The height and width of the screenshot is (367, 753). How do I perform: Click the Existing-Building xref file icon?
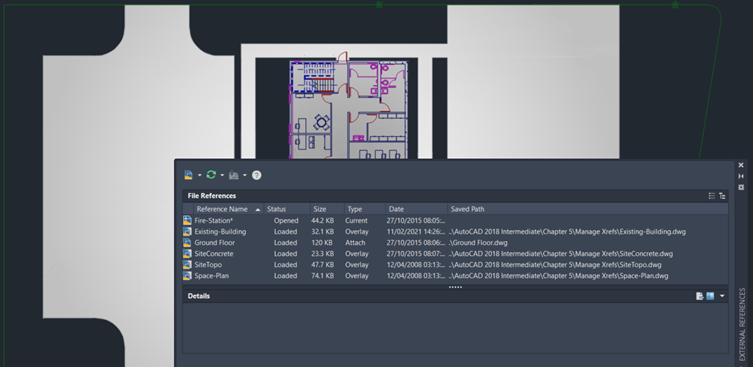tap(187, 232)
